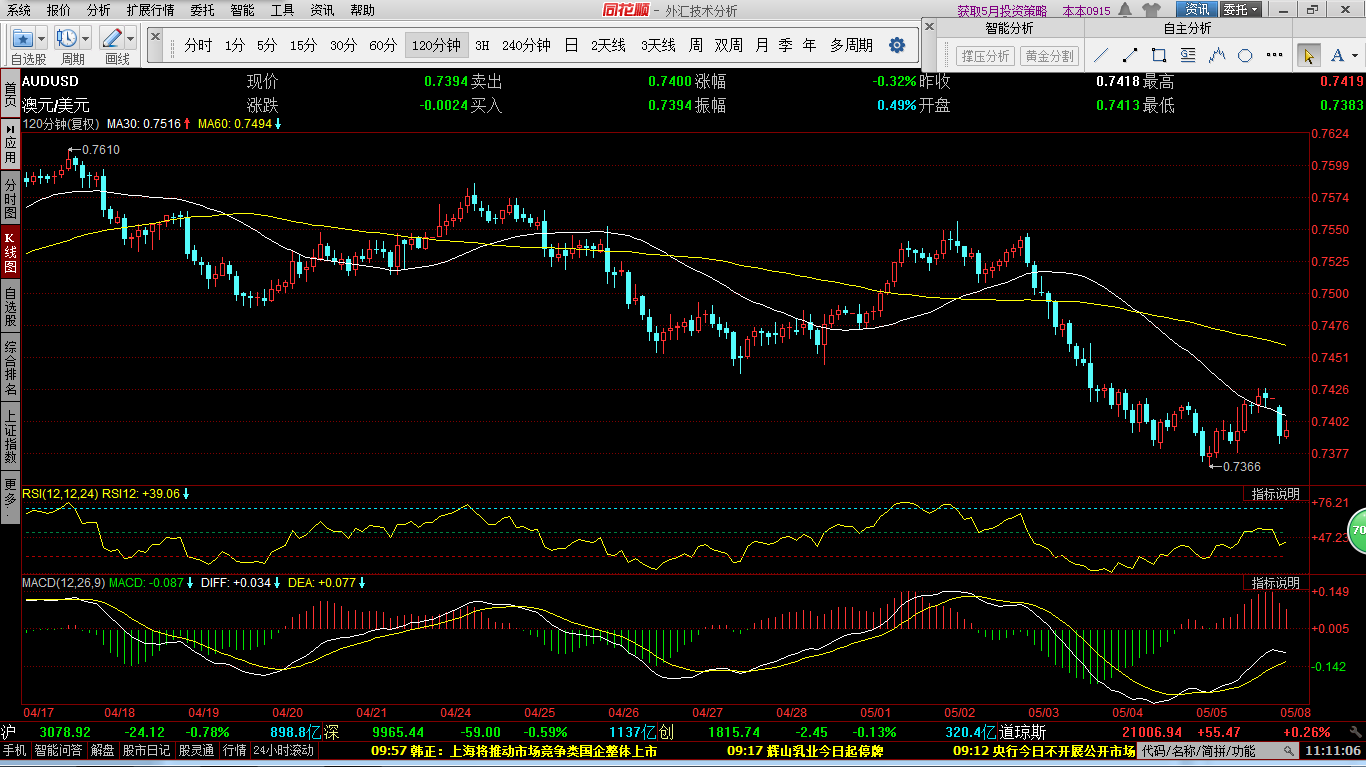Open period settings gear icon

[897, 45]
